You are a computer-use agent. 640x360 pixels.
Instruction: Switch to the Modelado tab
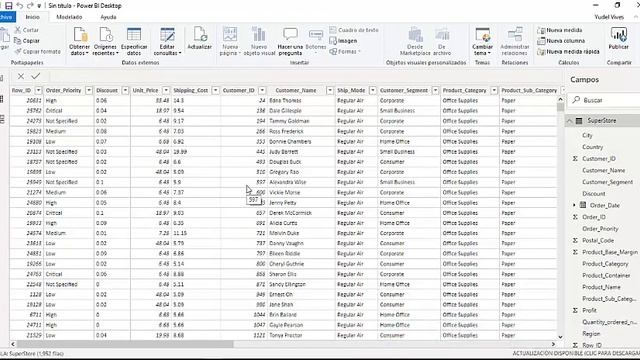click(x=69, y=17)
